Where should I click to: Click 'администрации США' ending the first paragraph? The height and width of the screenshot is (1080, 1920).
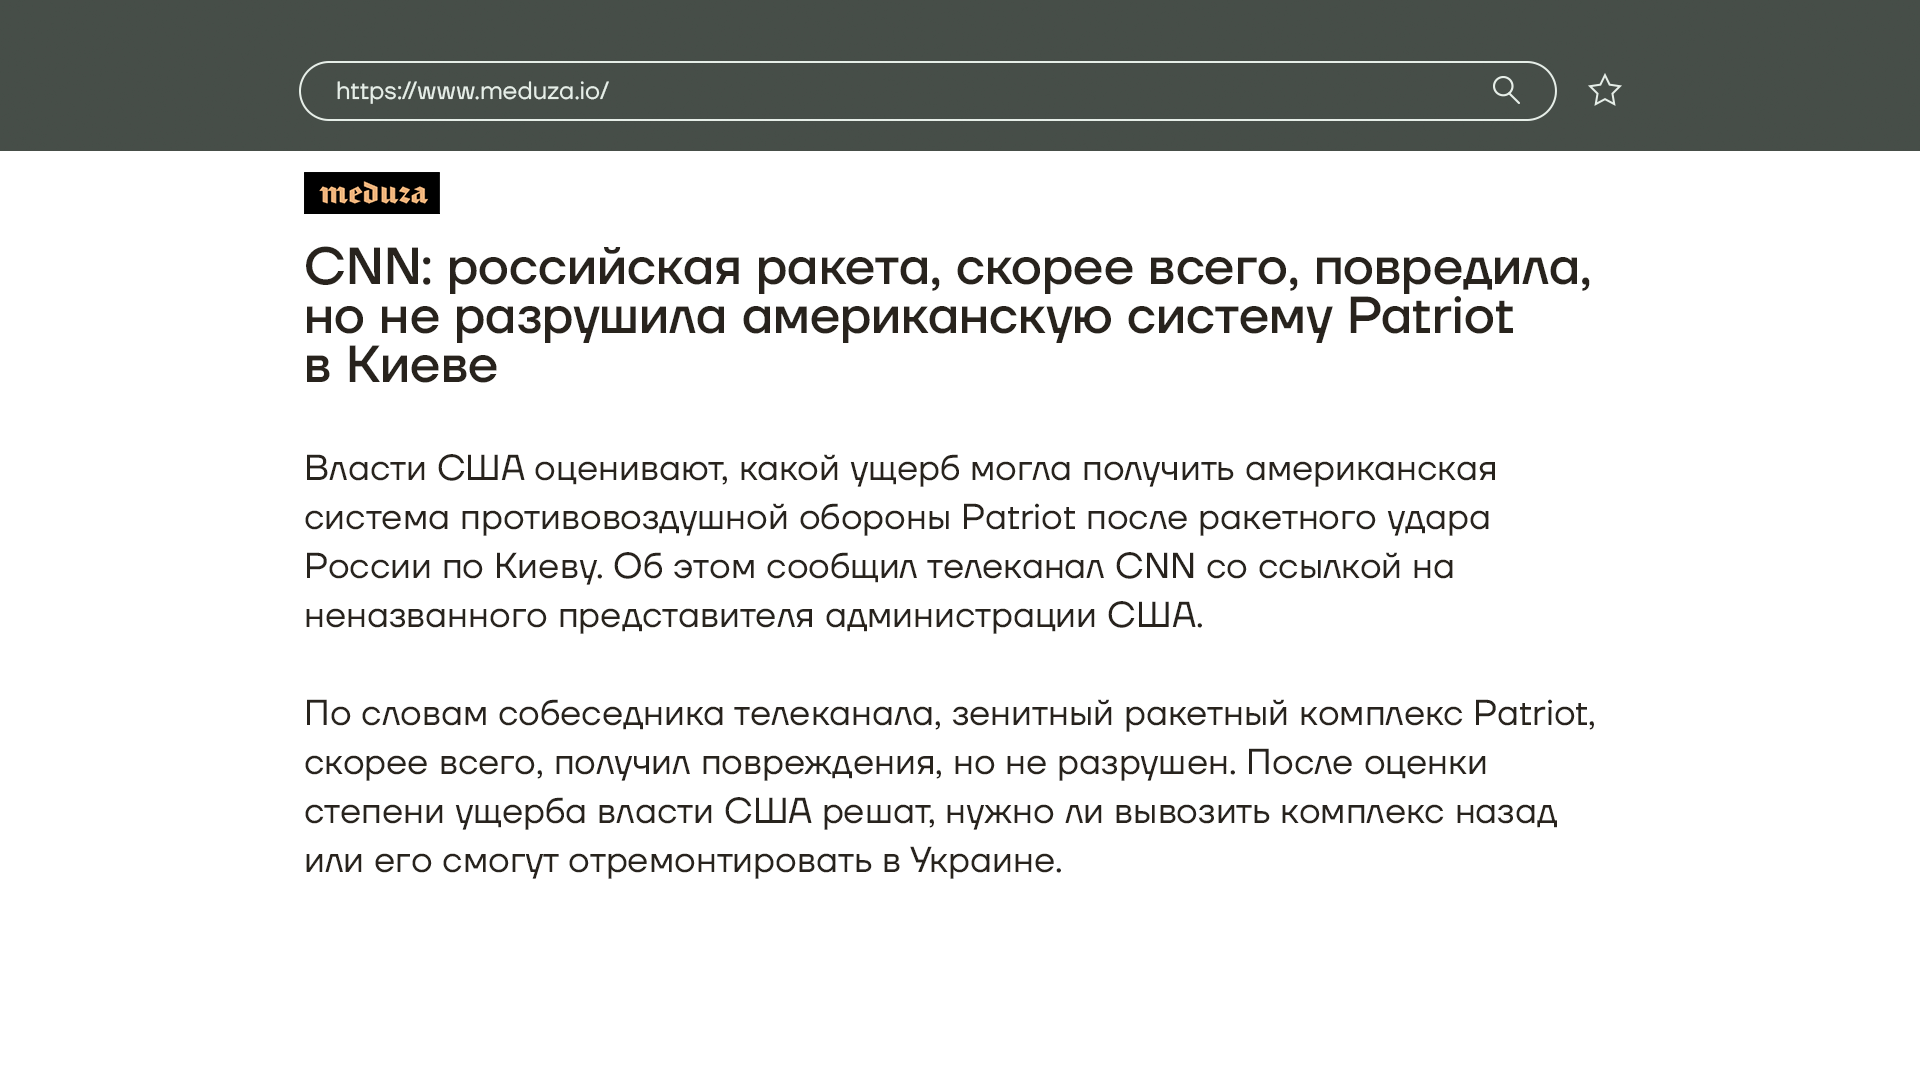tap(1010, 615)
